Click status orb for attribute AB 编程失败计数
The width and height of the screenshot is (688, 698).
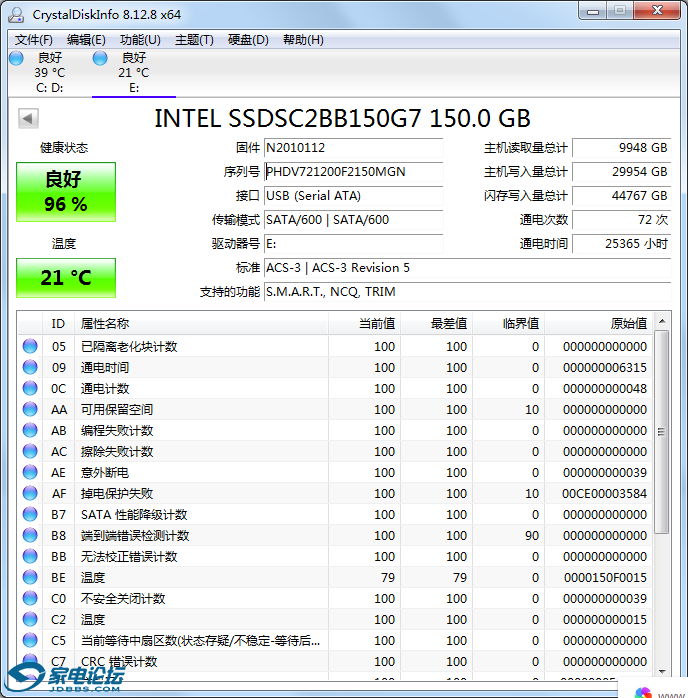click(30, 430)
